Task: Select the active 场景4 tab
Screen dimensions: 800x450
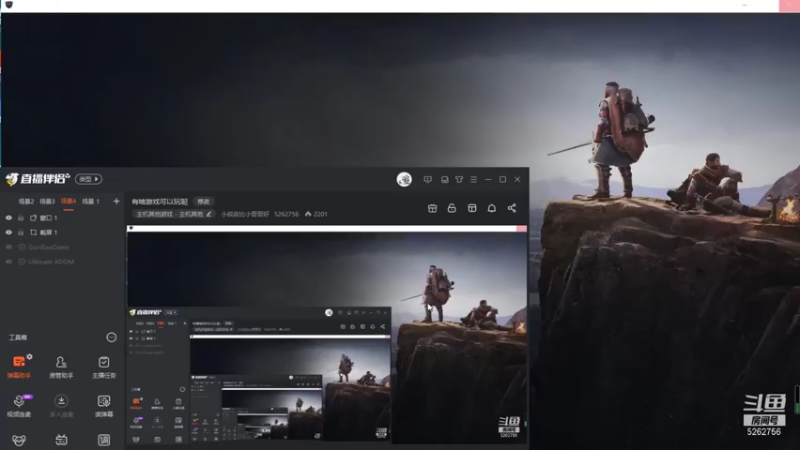Action: [68, 202]
